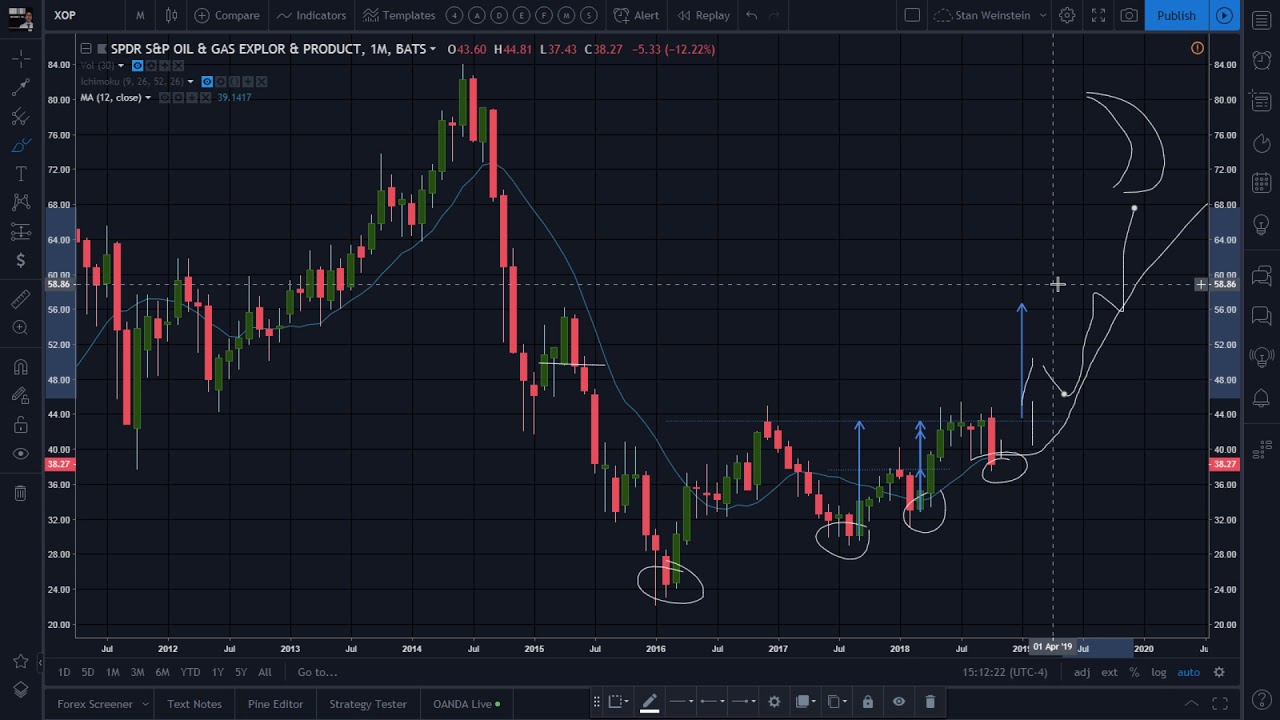Open the M timeframe interval selector
1280x720 pixels.
click(140, 15)
